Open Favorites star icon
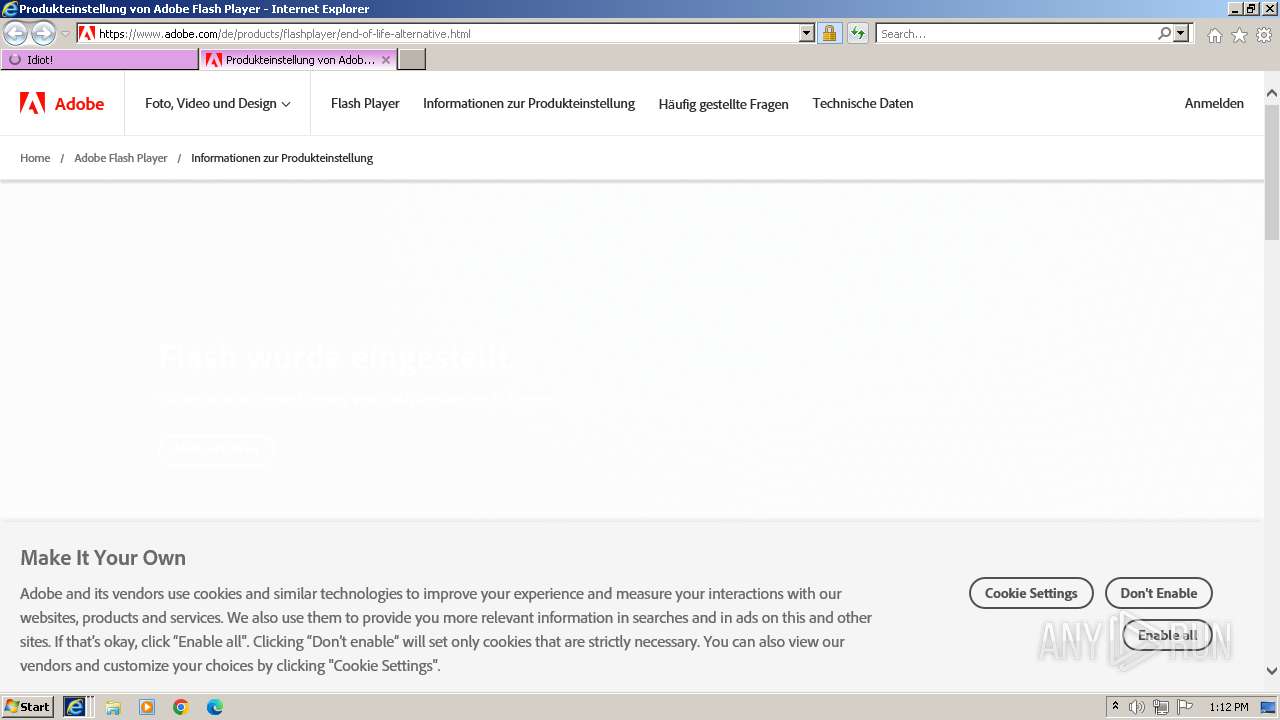Screen dimensions: 1280x720 1239,35
